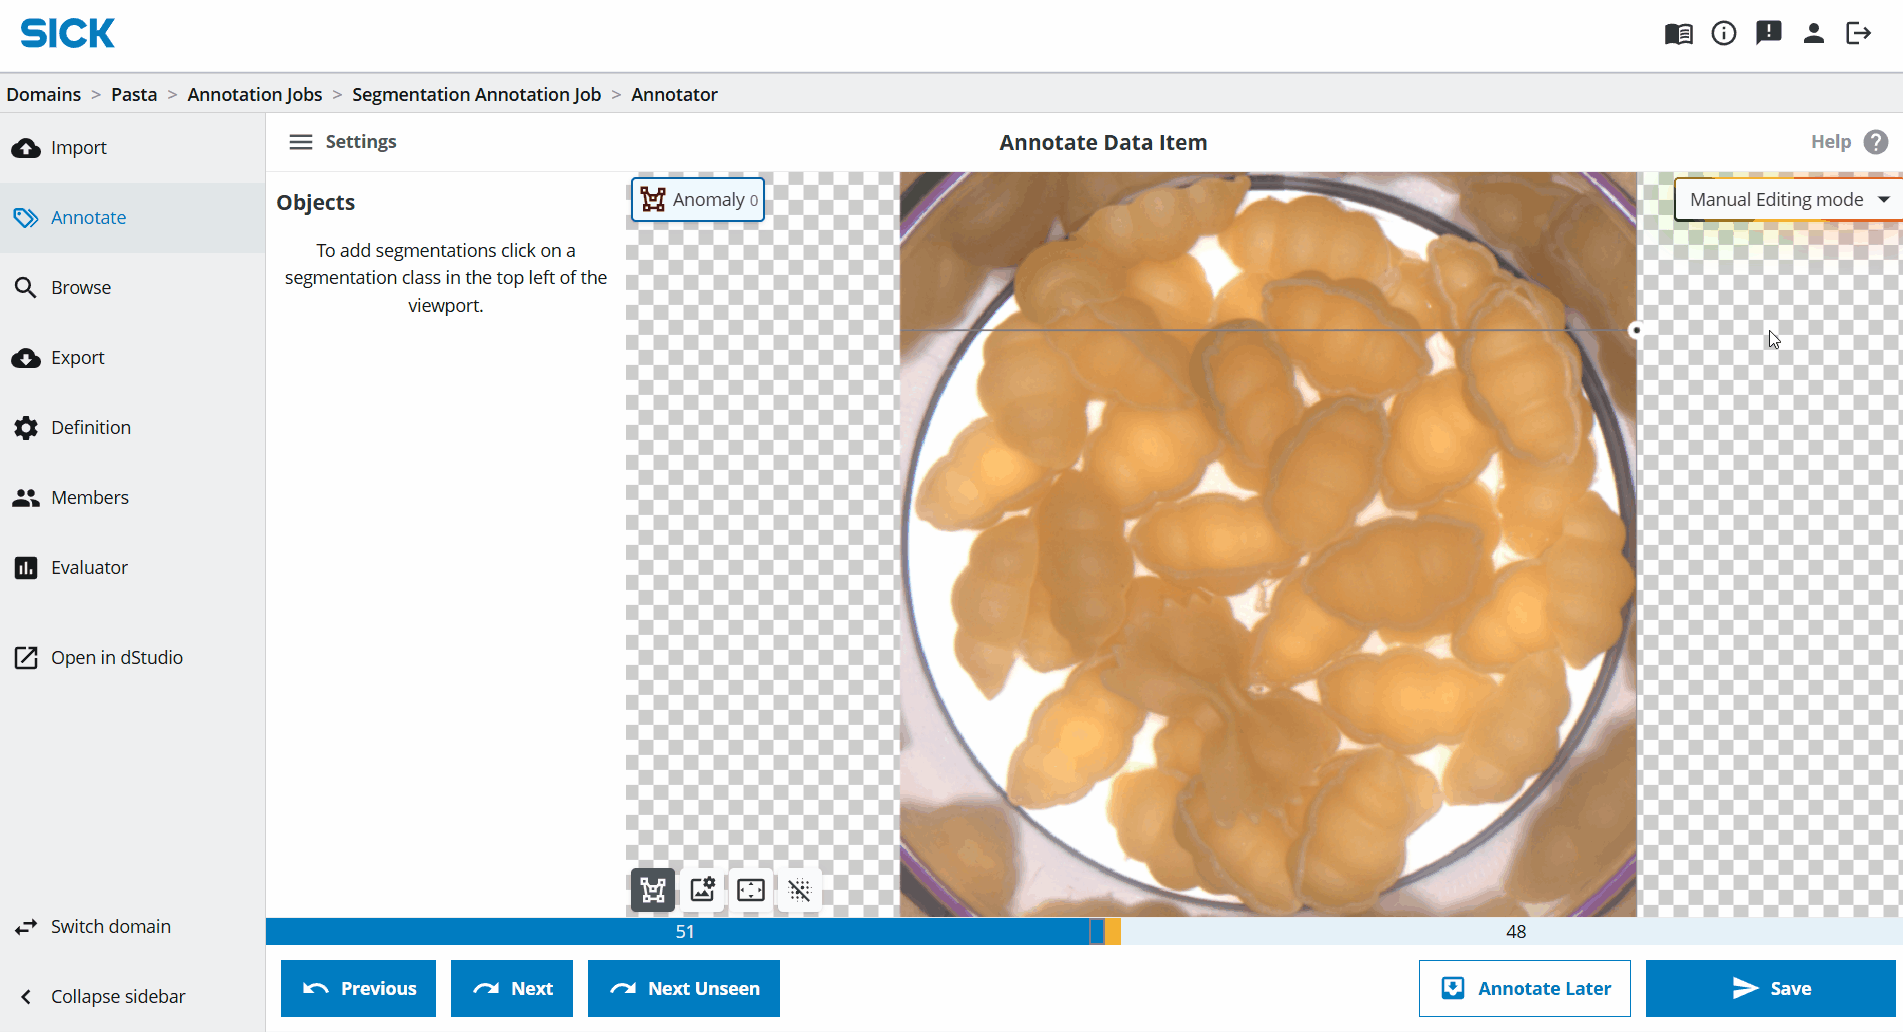Open Definition in sidebar
Screen dimensions: 1903x1032
click(132, 428)
